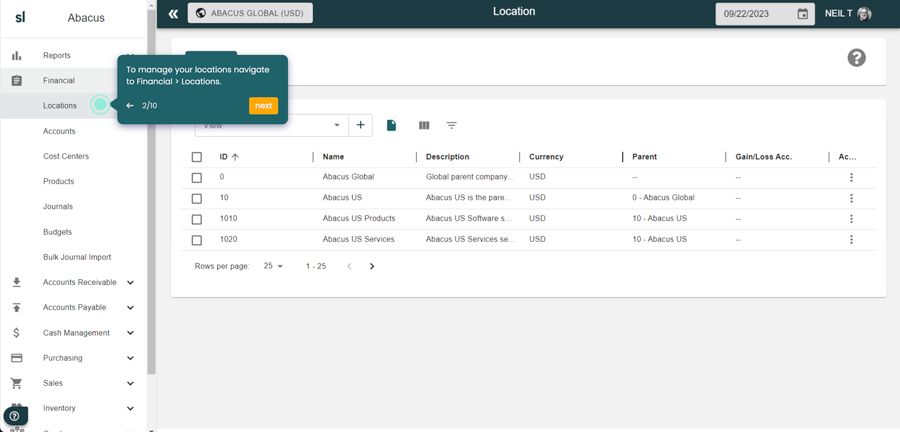Click the Description column header
This screenshot has width=900, height=432.
coord(447,157)
